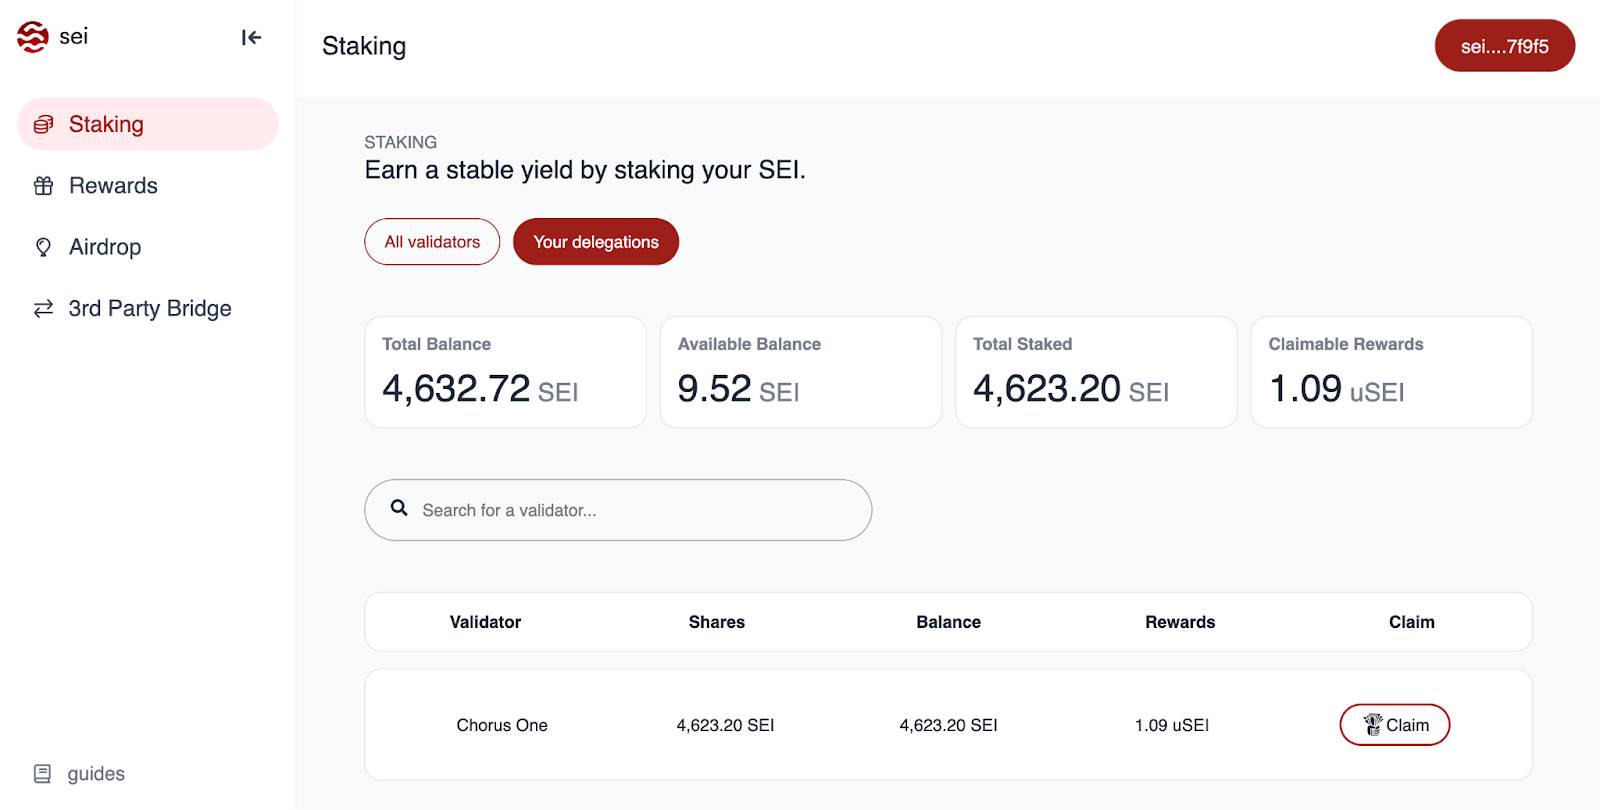The image size is (1600, 810).
Task: Collapse the sidebar with the arrow icon
Action: pyautogui.click(x=251, y=38)
